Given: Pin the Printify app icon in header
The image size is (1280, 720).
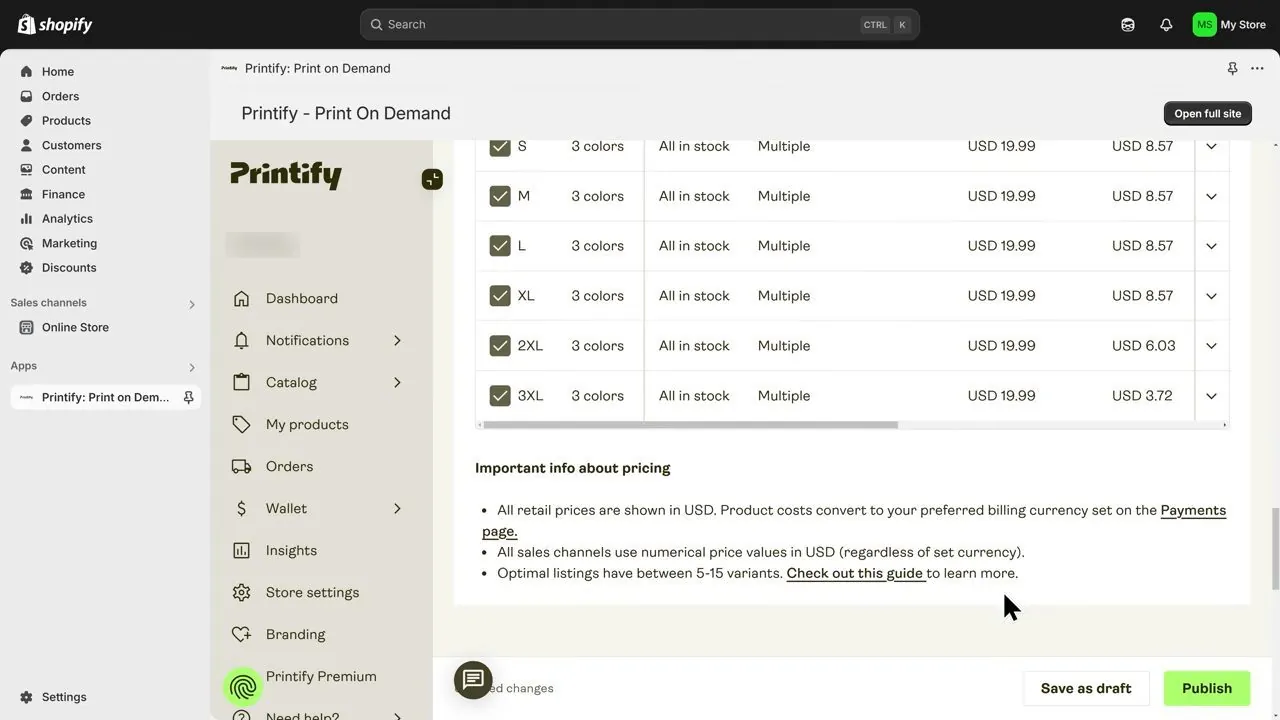Looking at the screenshot, I should coord(1232,68).
